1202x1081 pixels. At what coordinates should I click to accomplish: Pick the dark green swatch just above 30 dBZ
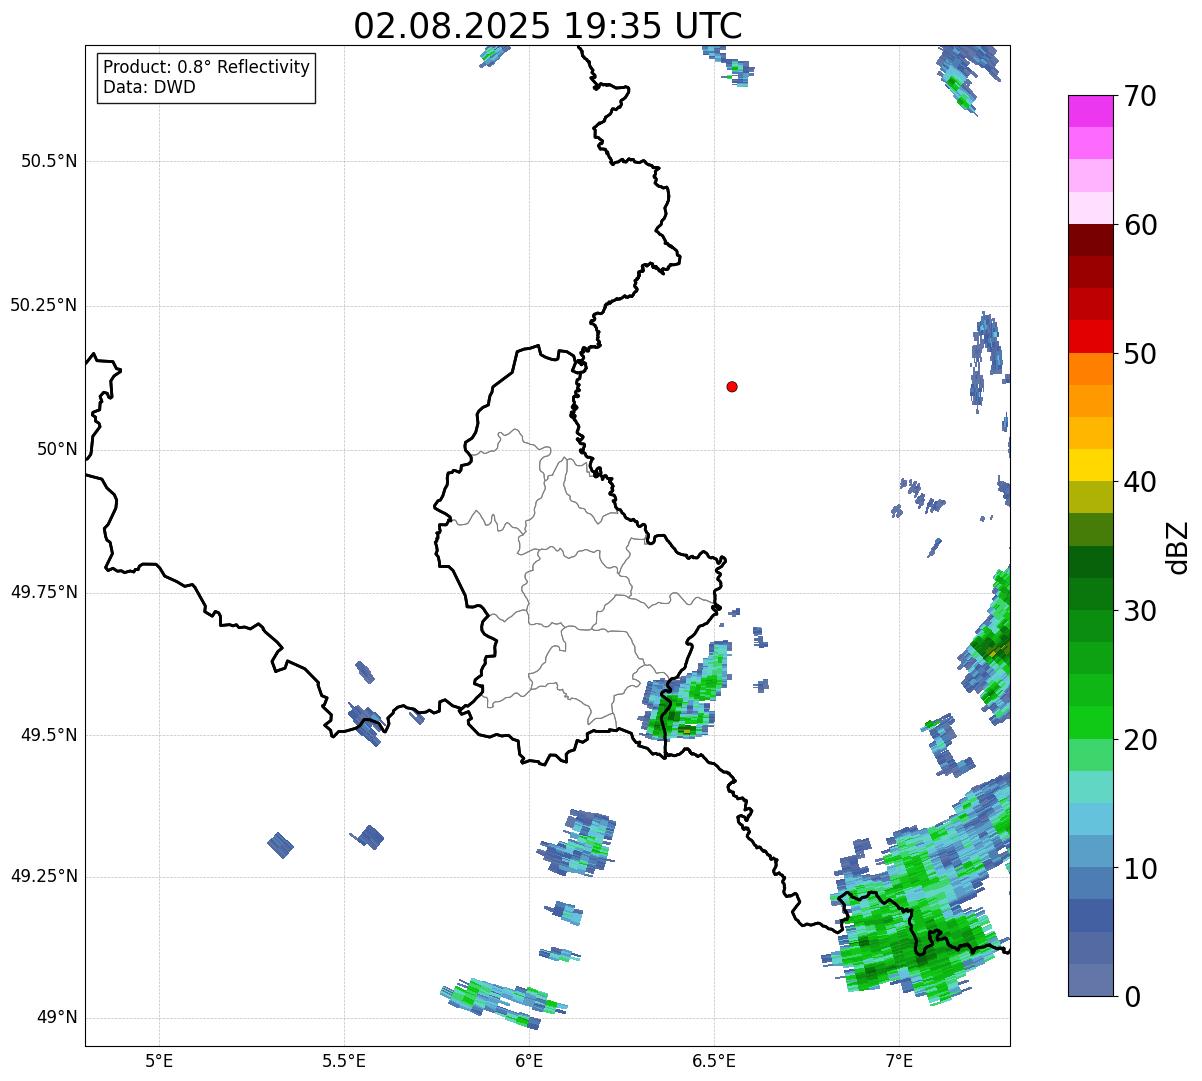coord(1091,594)
